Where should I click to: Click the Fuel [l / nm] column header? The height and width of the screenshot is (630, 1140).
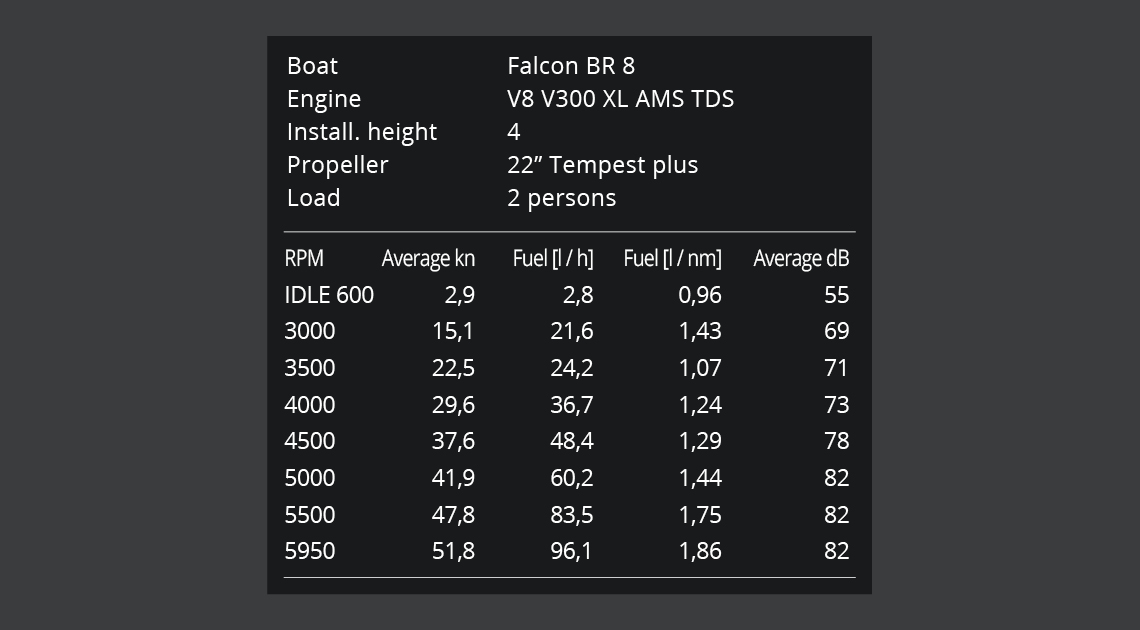click(672, 258)
